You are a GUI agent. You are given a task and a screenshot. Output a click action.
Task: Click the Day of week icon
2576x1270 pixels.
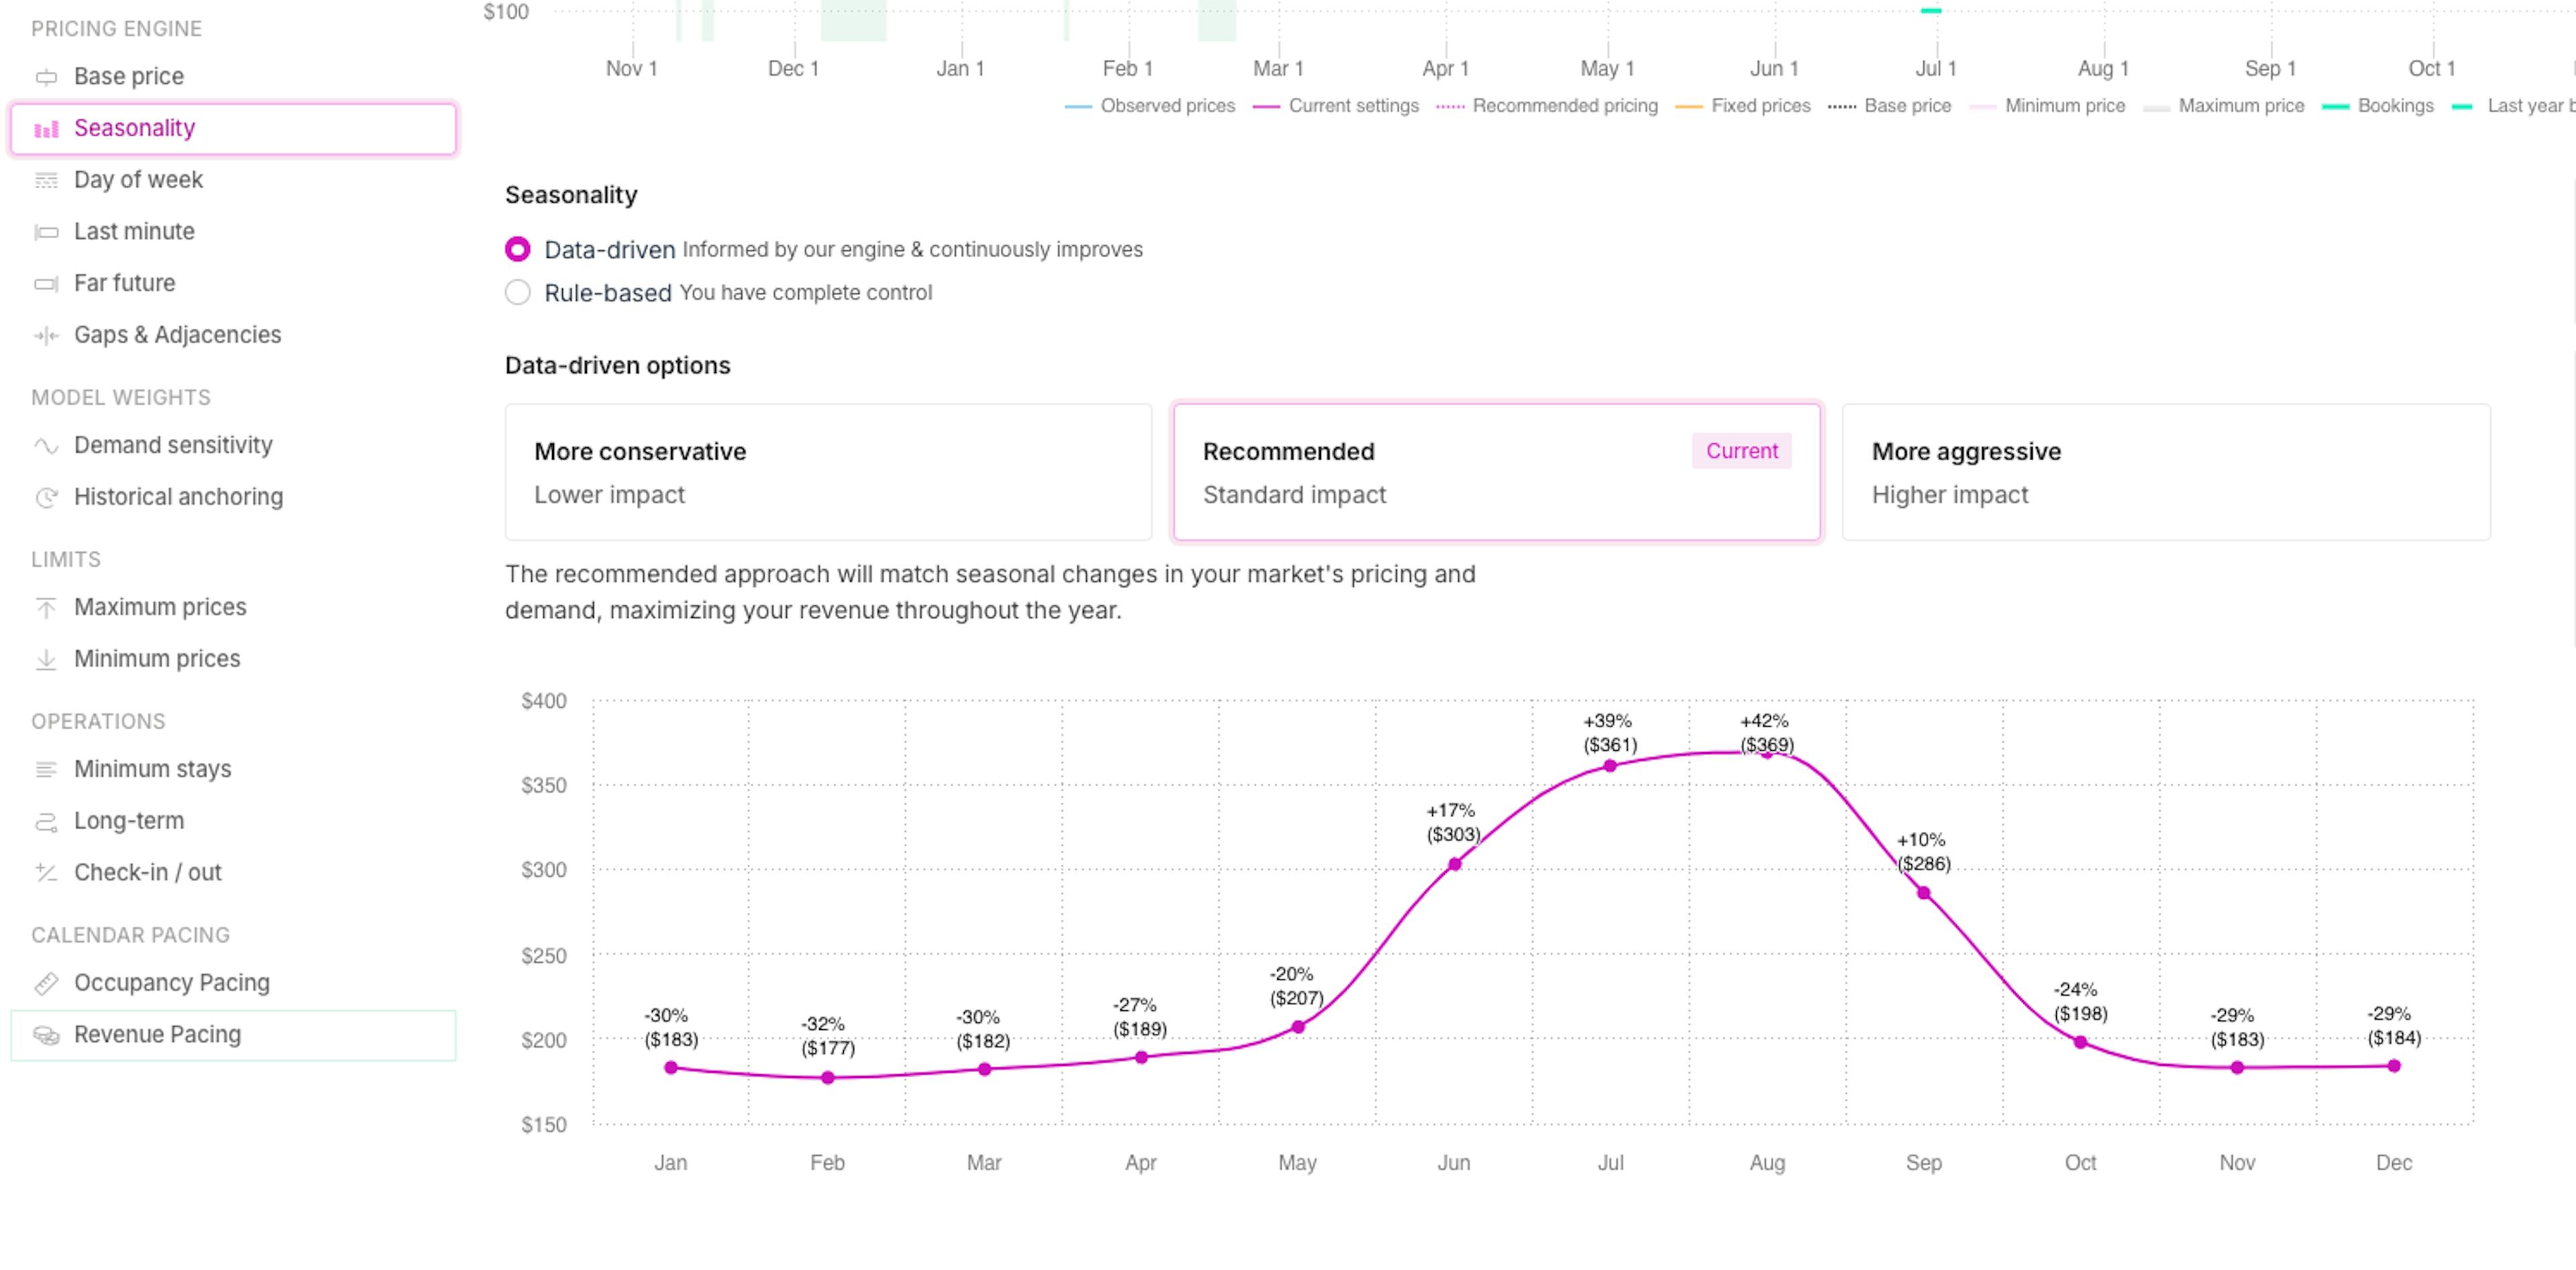click(46, 180)
